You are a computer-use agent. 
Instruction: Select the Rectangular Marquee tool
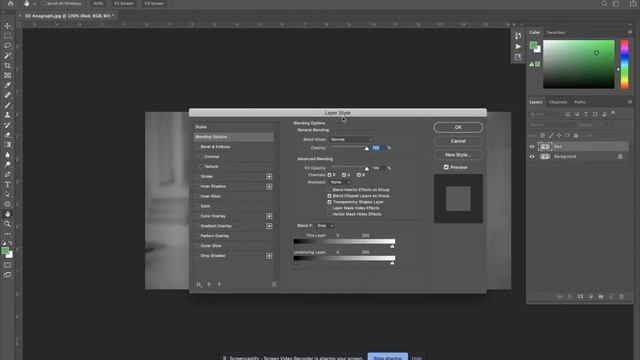tap(7, 36)
